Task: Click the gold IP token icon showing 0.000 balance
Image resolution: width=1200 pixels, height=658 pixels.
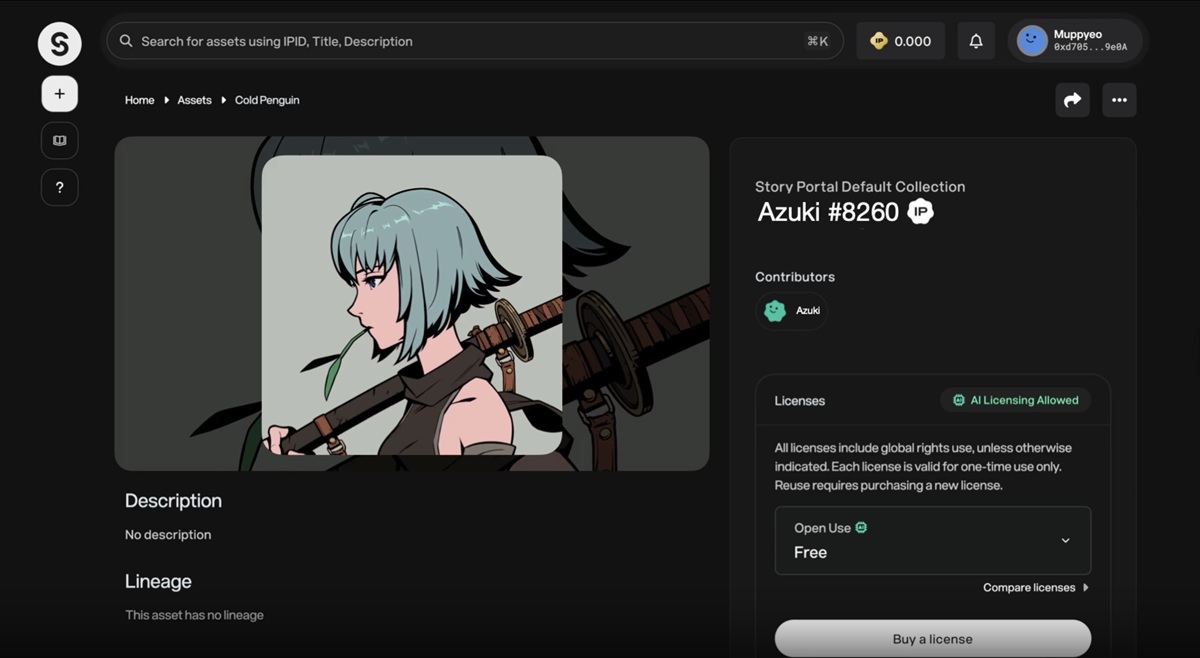Action: click(878, 40)
